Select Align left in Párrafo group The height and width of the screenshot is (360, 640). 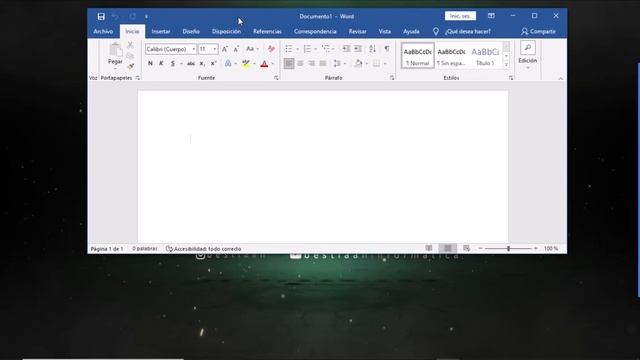[x=289, y=63]
